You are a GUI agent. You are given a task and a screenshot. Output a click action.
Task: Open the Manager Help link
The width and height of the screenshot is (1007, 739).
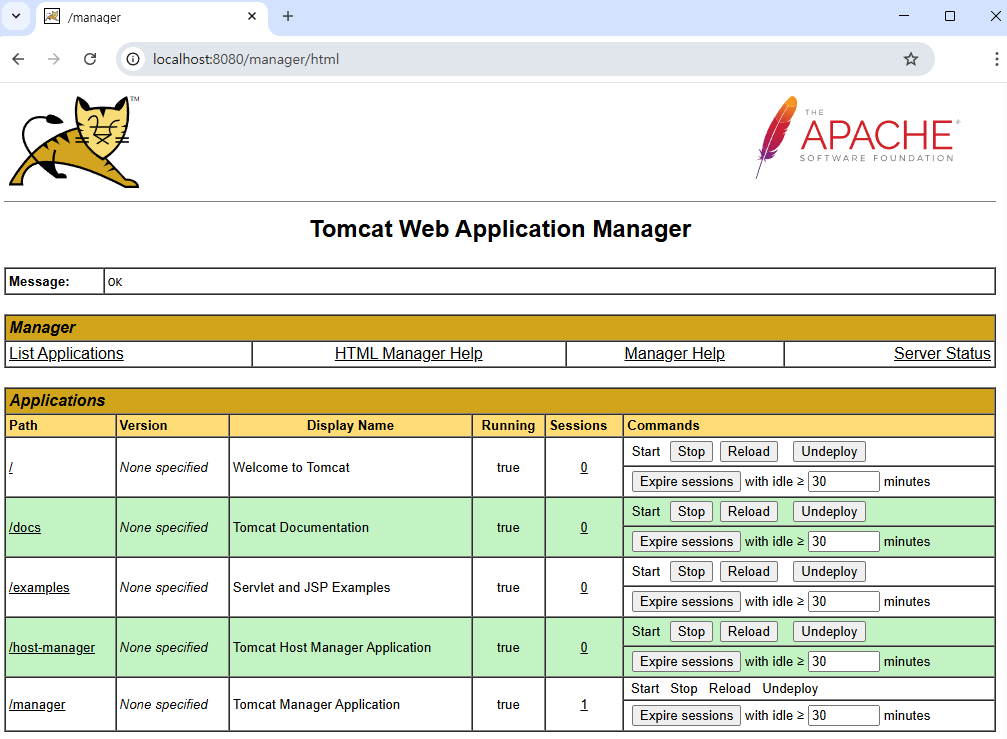tap(674, 354)
